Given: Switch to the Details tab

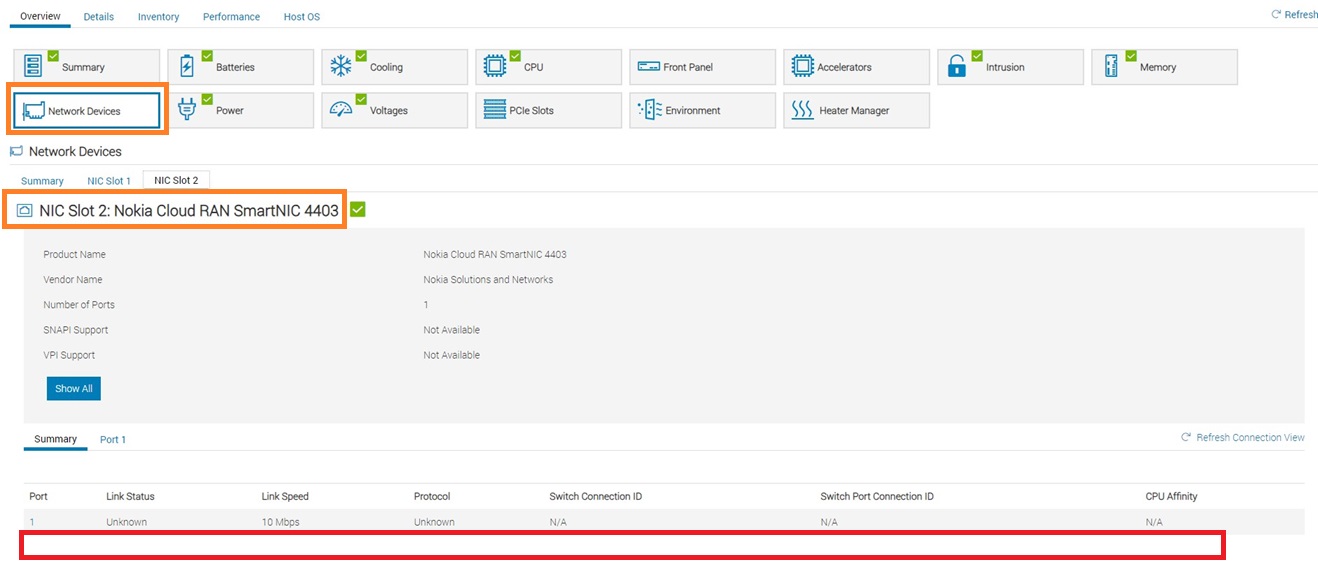Looking at the screenshot, I should point(99,17).
